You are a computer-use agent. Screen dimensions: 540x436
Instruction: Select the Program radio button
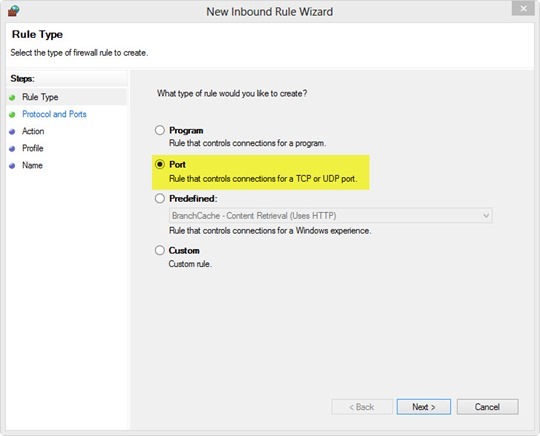coord(160,130)
